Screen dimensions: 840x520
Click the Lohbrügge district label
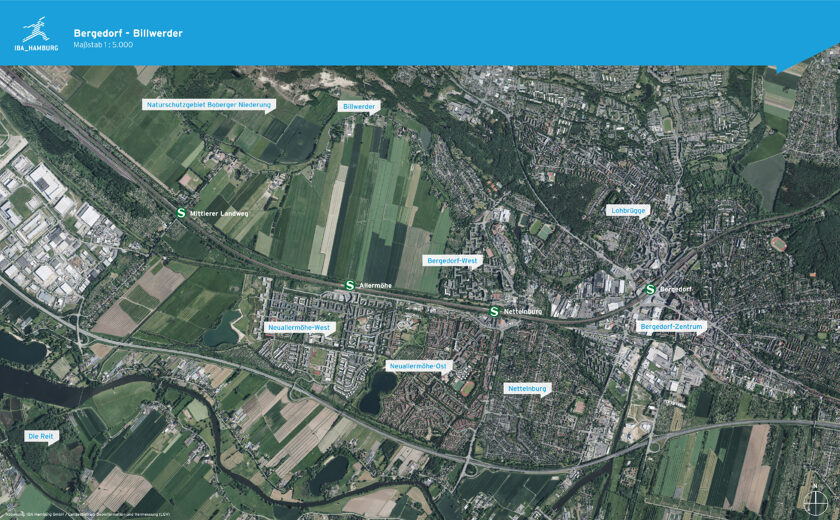point(628,211)
